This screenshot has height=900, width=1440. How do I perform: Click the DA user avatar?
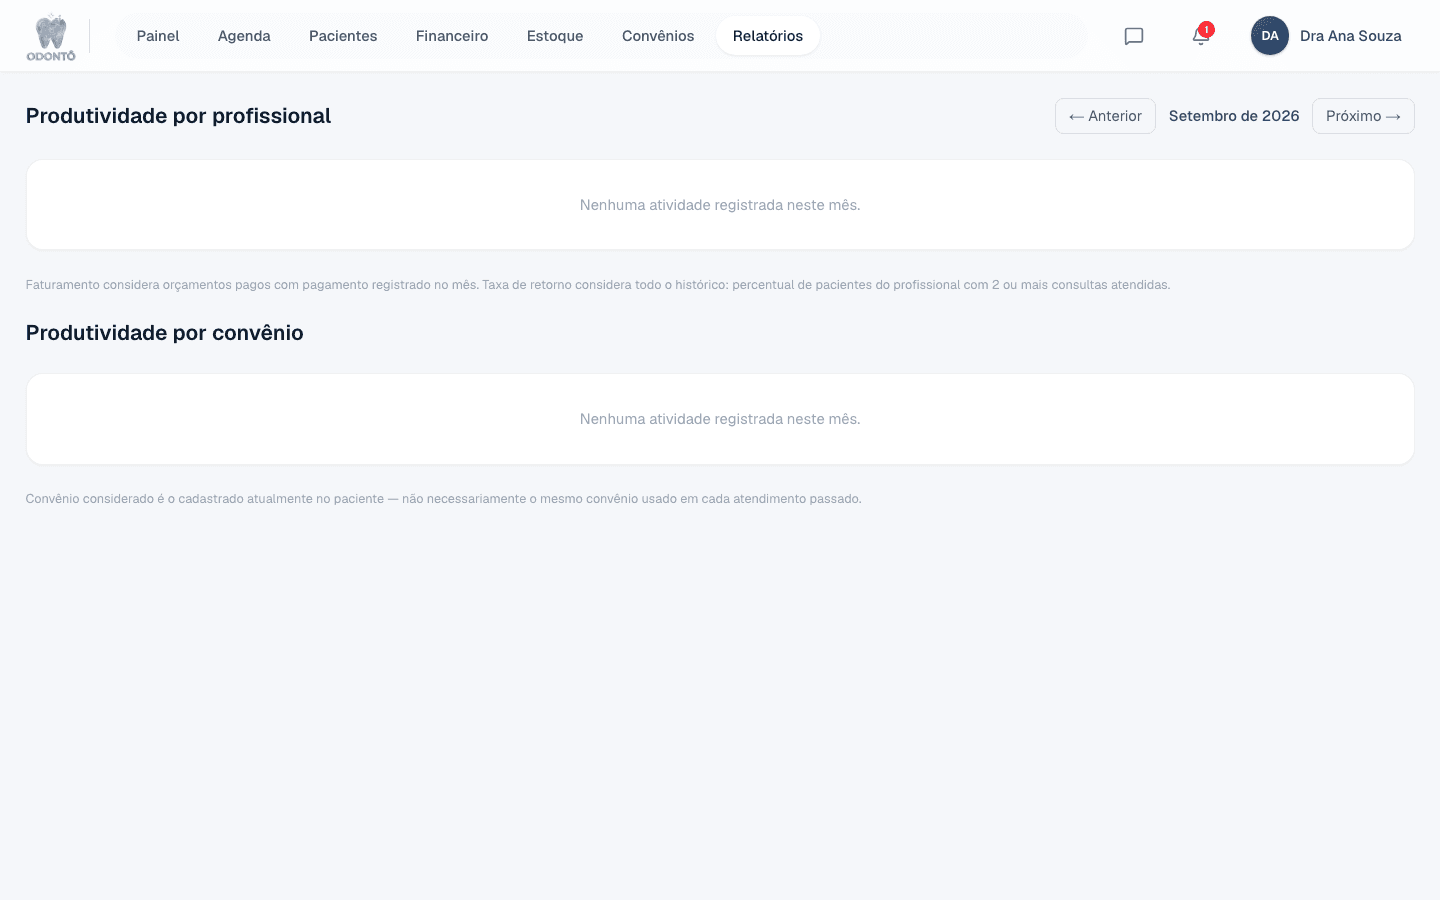pyautogui.click(x=1270, y=36)
